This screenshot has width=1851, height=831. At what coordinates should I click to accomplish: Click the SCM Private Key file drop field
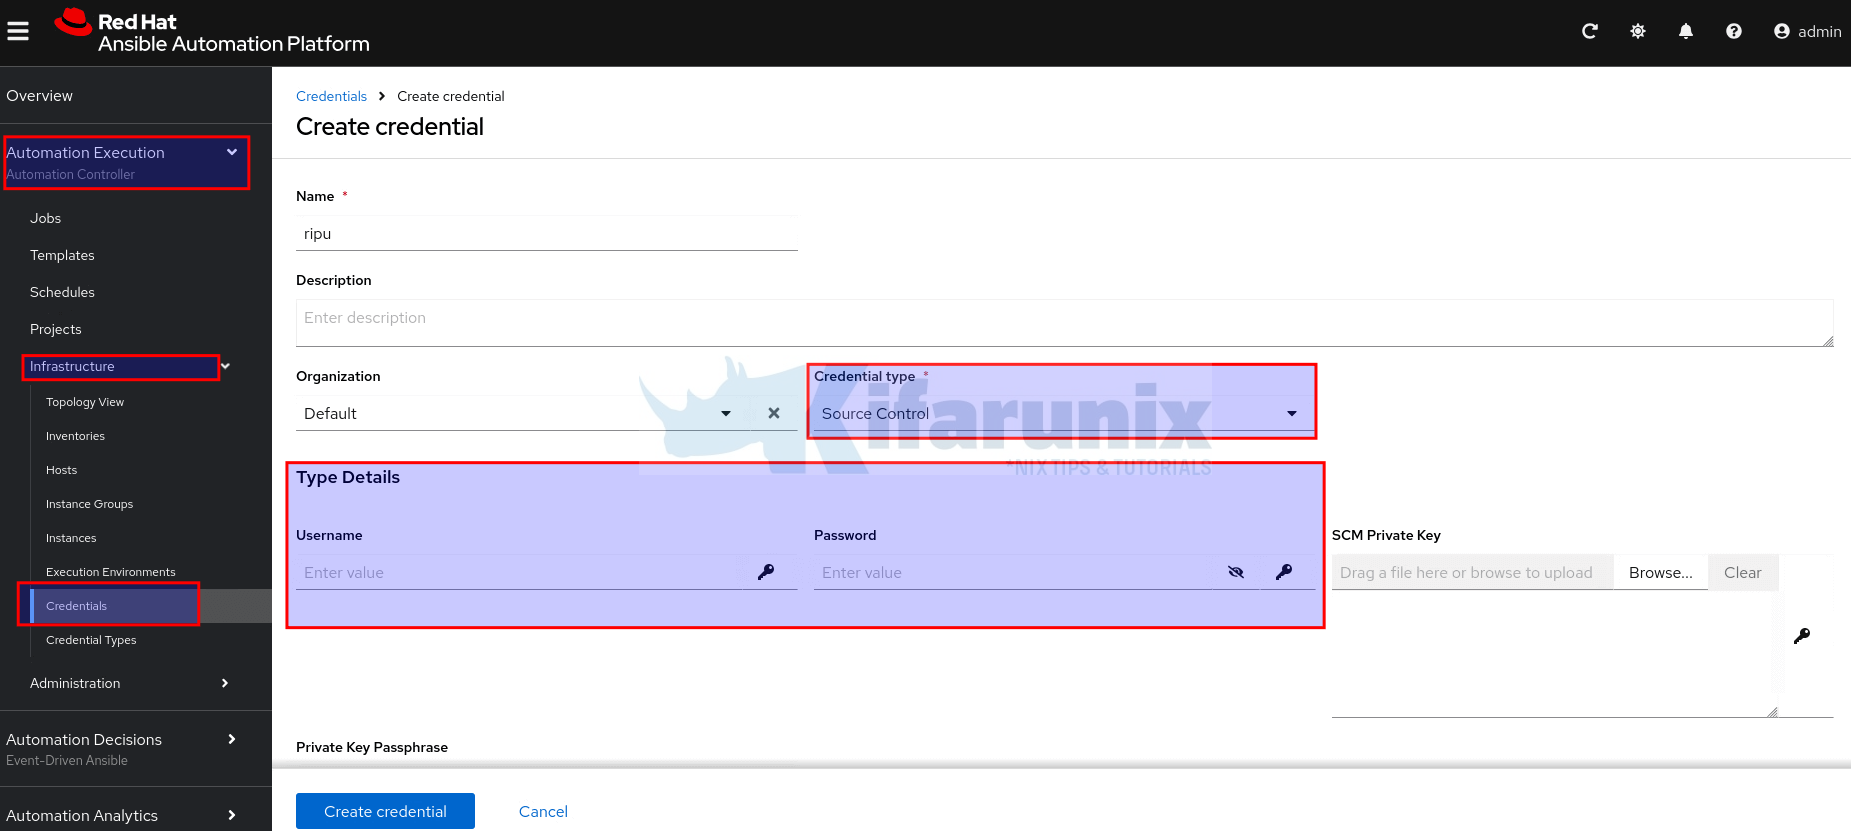(1472, 572)
